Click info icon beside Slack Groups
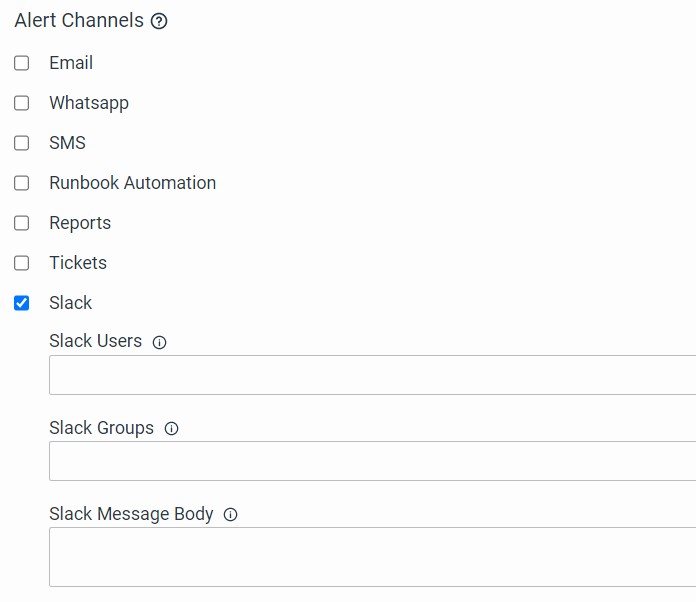 [x=171, y=429]
